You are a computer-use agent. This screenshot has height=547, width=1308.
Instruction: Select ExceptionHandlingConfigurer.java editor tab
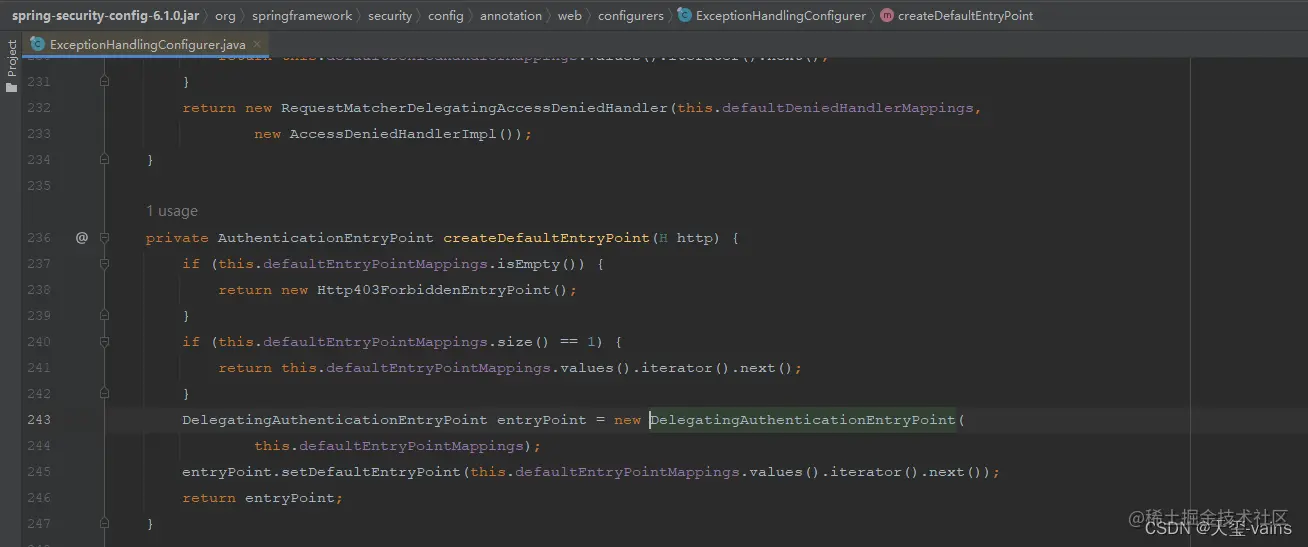(x=147, y=45)
